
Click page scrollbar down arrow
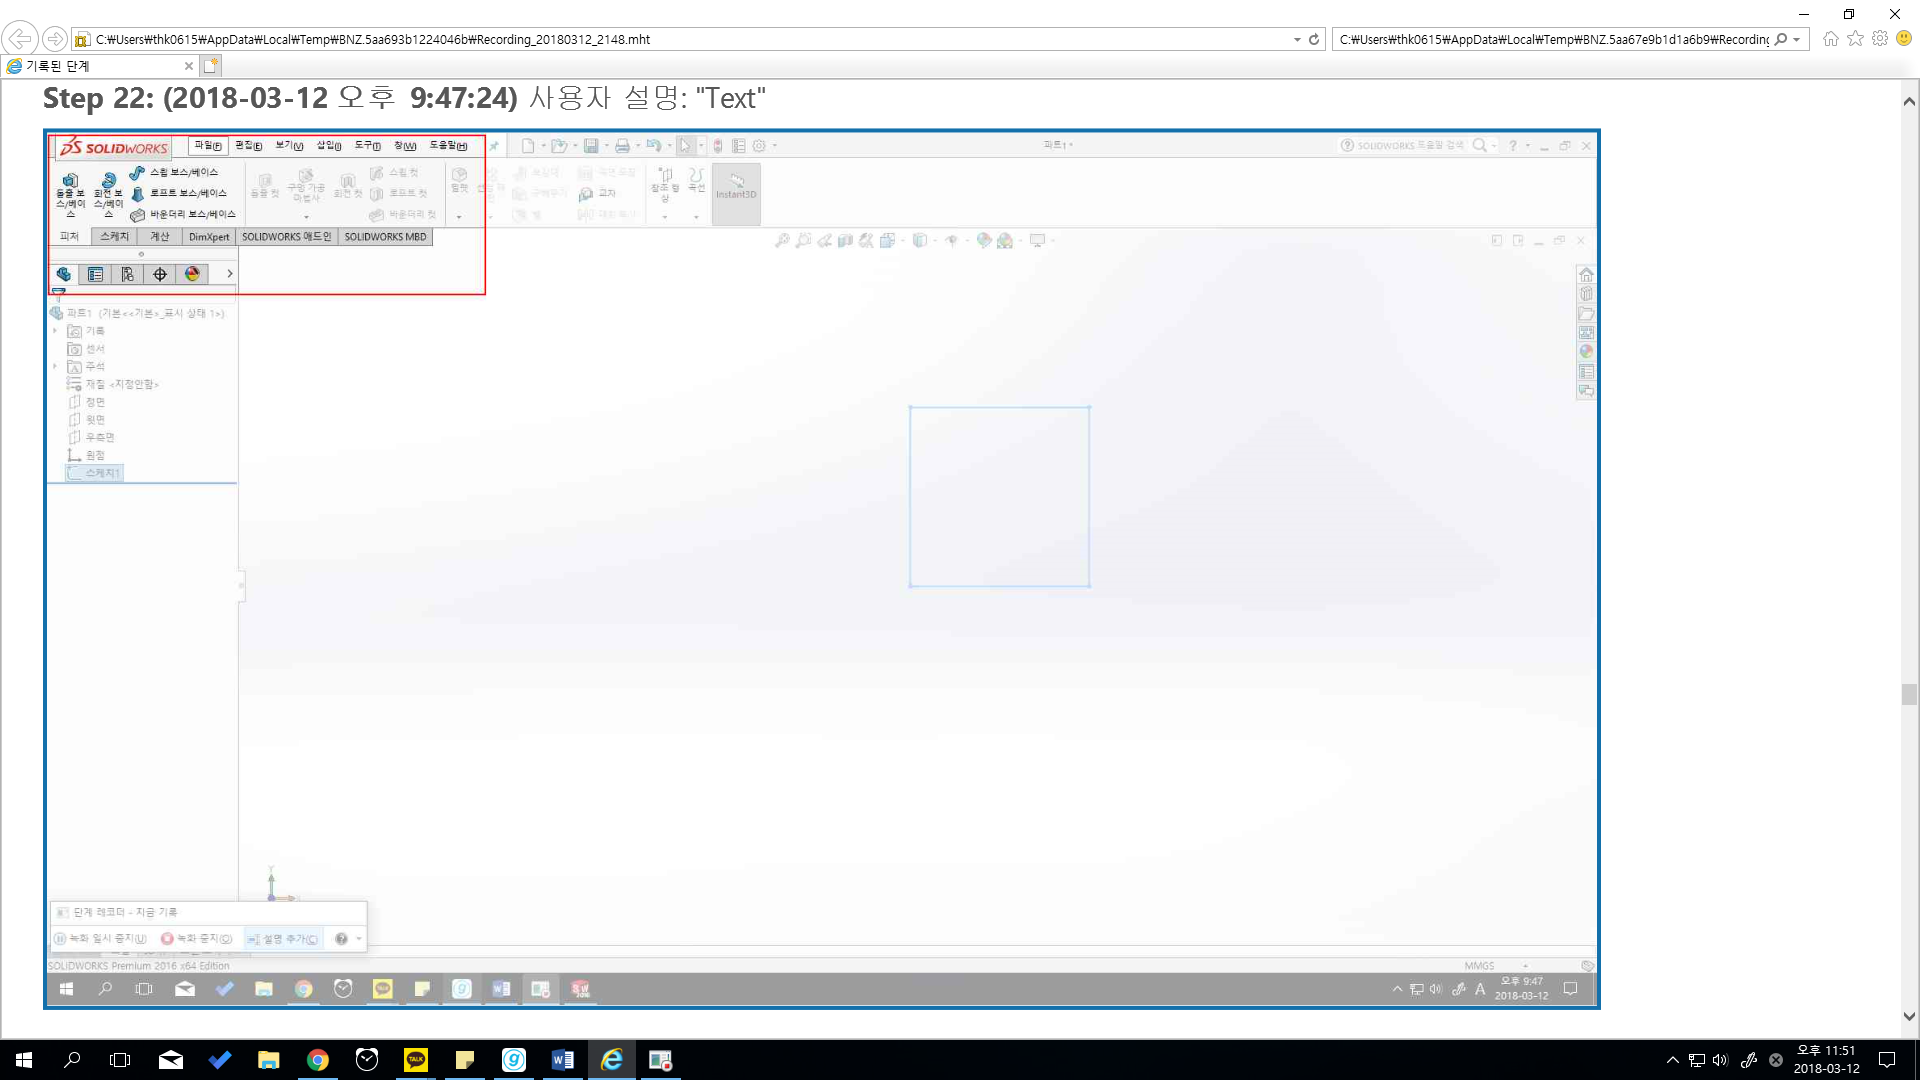pyautogui.click(x=1909, y=1016)
